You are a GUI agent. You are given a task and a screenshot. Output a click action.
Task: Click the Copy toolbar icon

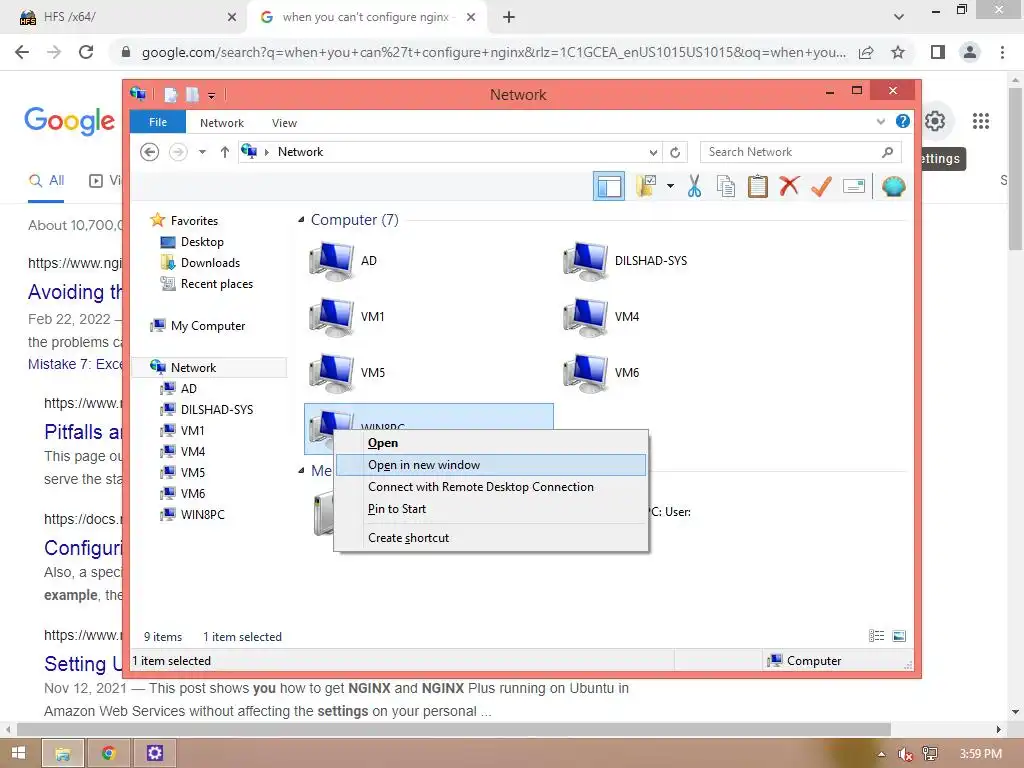coord(726,187)
